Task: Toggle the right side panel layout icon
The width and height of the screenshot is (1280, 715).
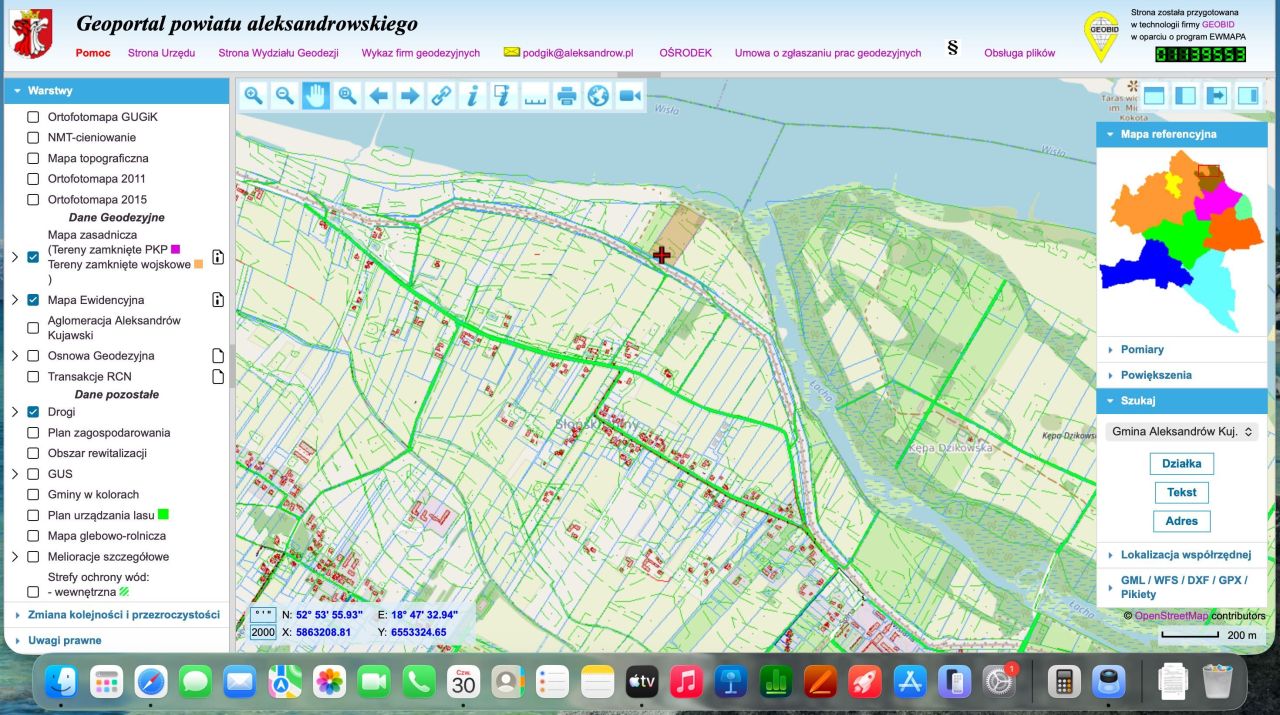Action: [1248, 96]
